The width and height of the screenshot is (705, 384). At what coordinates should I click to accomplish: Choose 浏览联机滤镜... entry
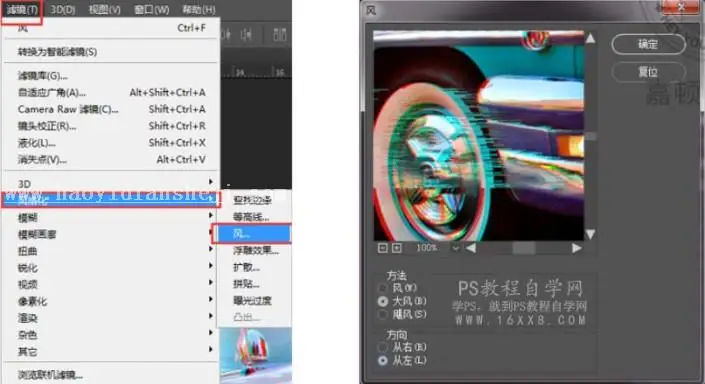pos(111,374)
